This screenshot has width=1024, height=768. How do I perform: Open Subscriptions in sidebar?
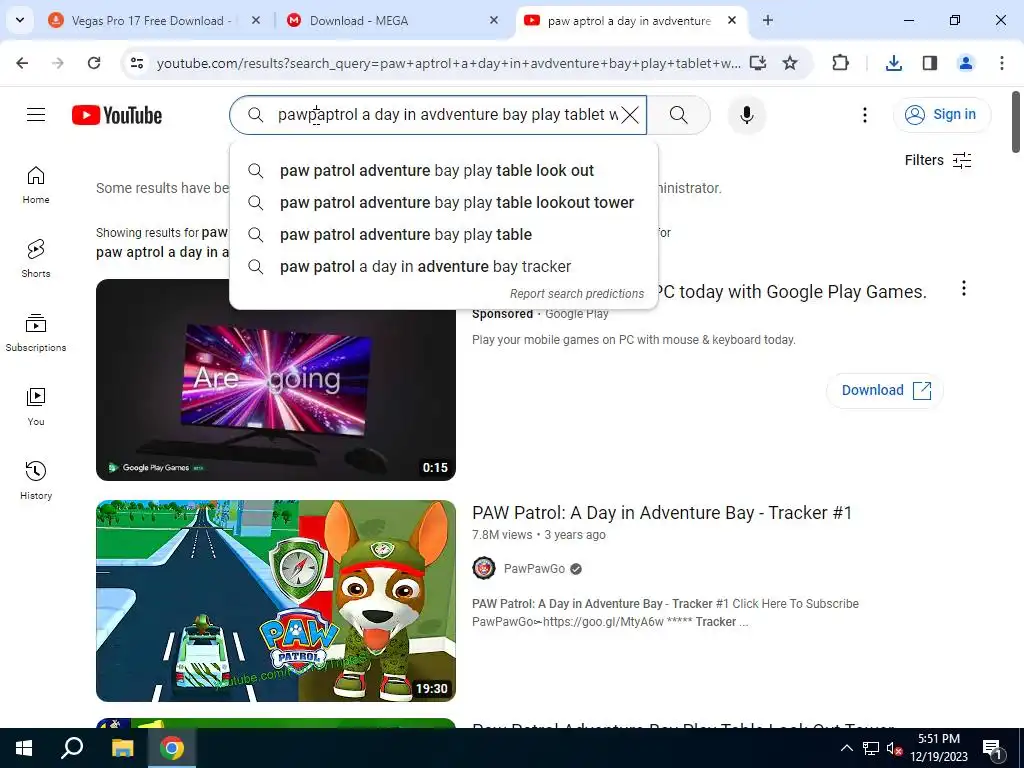click(36, 332)
